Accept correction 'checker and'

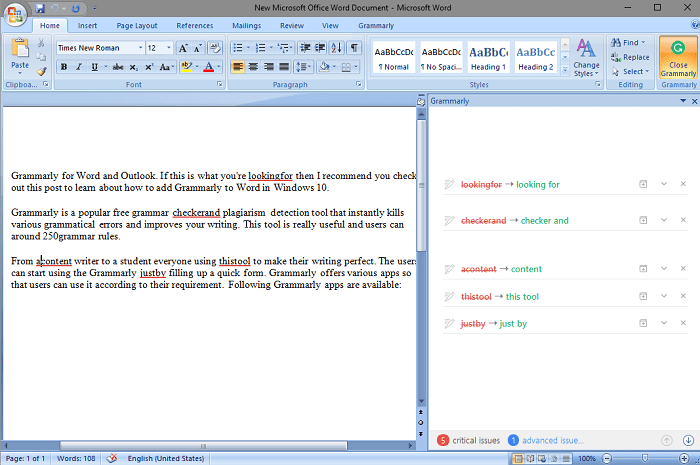pos(545,220)
